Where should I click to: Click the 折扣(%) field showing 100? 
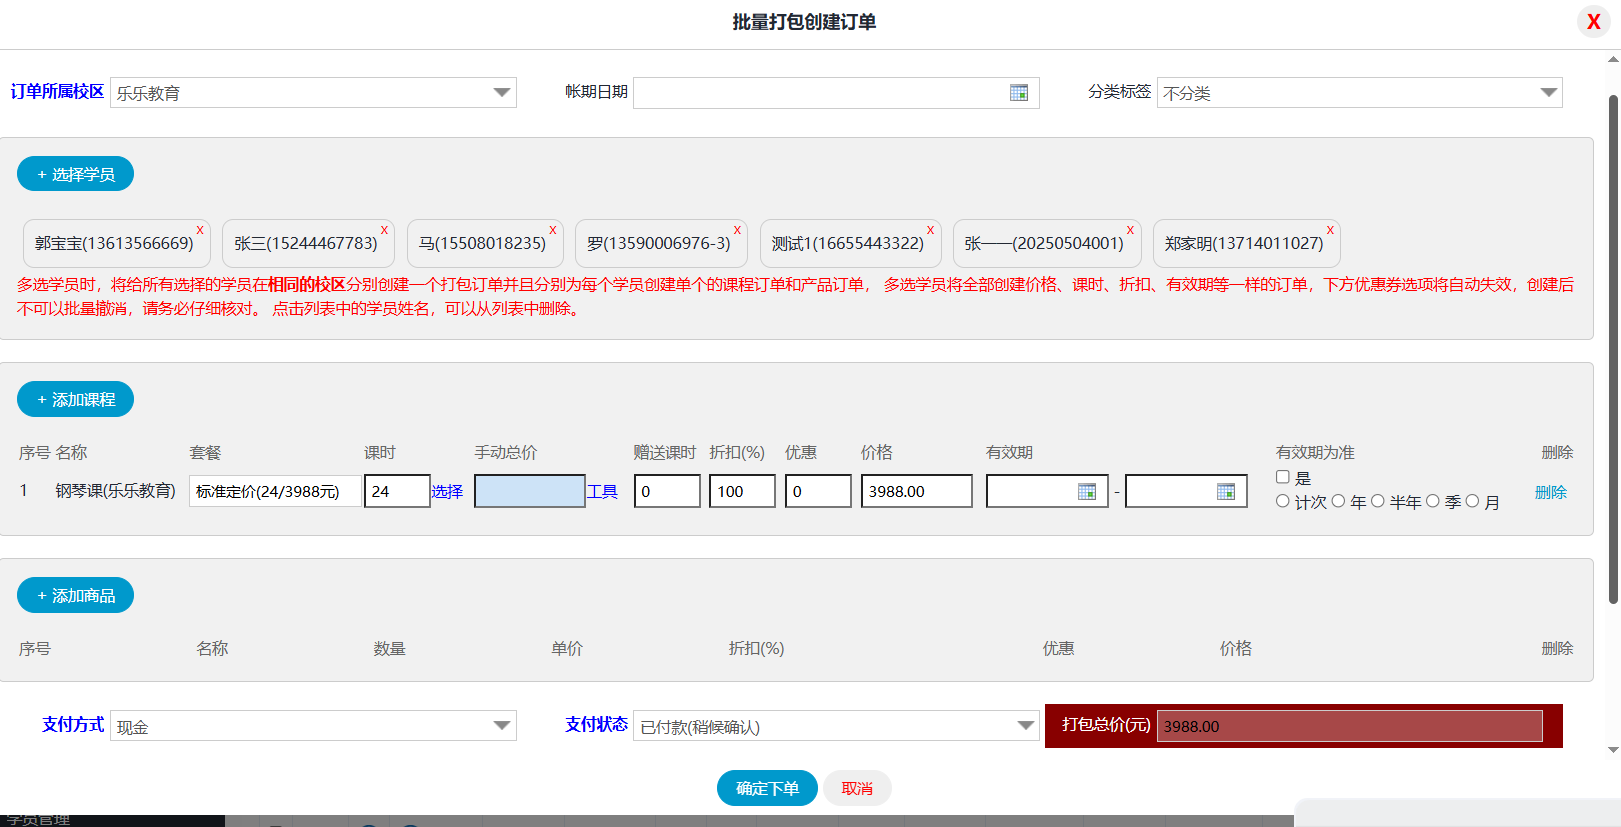tap(742, 491)
